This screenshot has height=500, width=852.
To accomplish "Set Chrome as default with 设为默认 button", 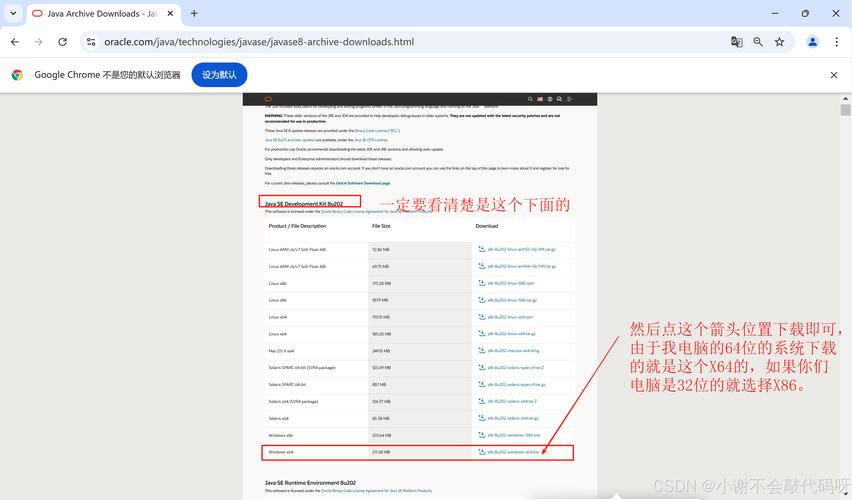I will [x=219, y=75].
